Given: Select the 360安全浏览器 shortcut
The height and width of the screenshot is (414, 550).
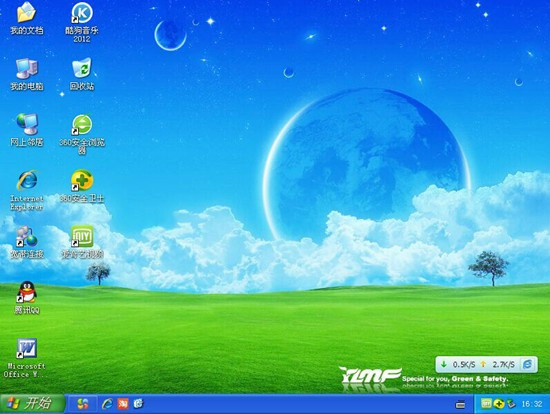Looking at the screenshot, I should pos(82,134).
